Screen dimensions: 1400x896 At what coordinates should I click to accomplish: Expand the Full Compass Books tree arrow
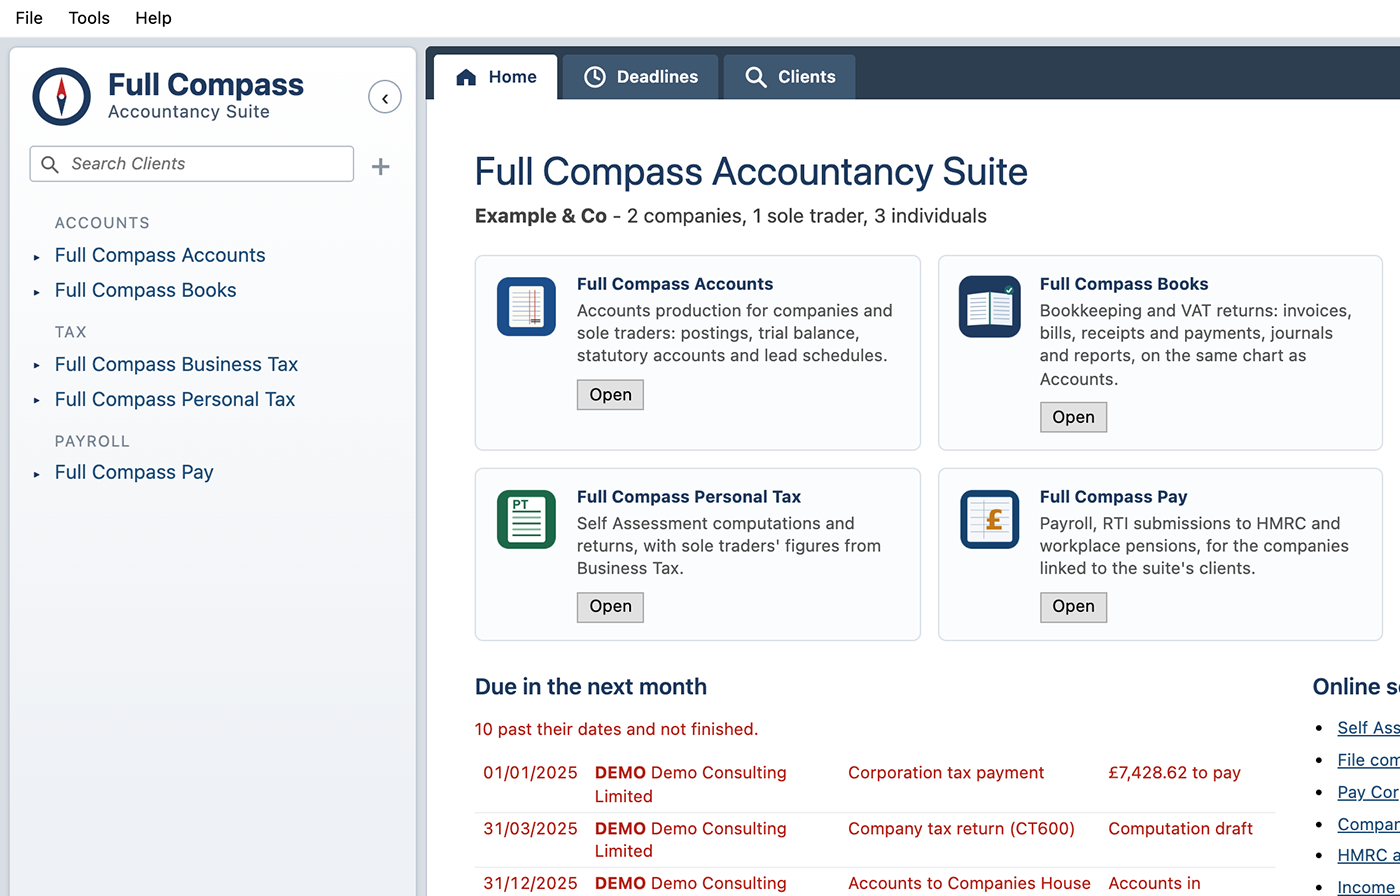[x=37, y=292]
